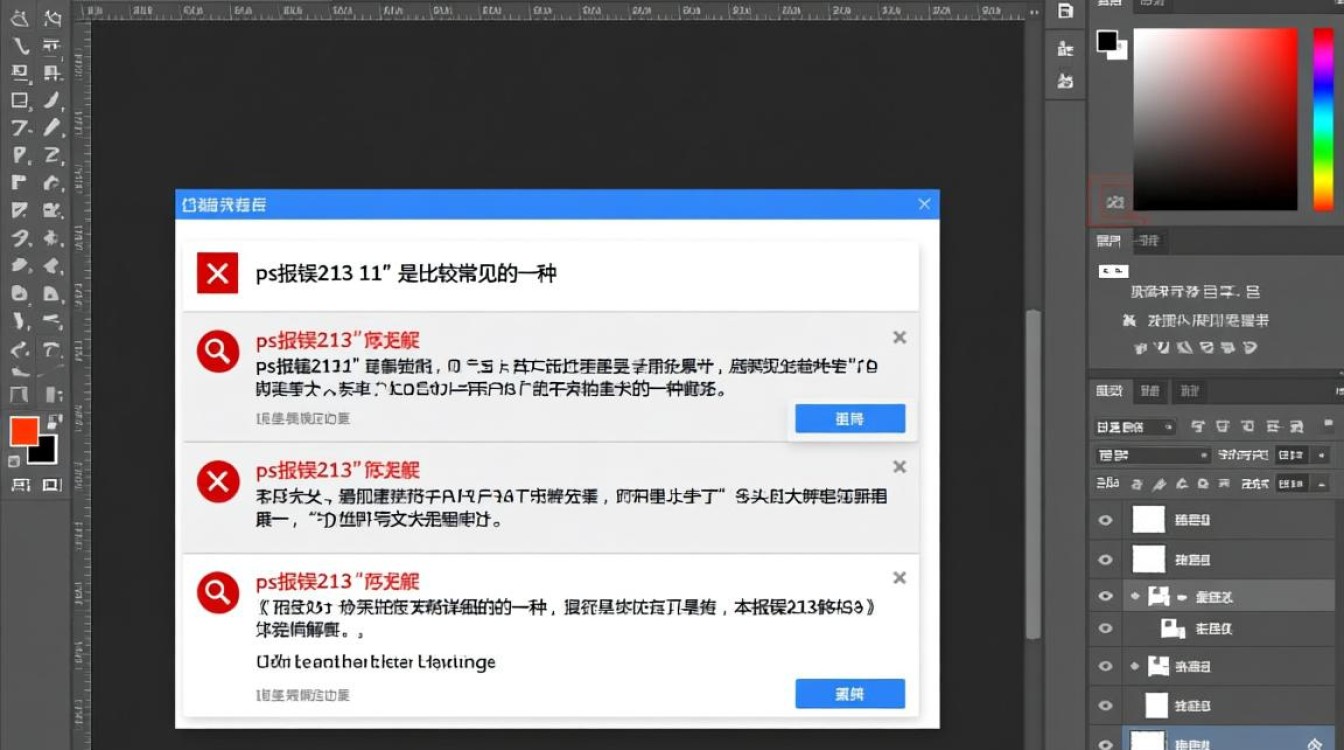The width and height of the screenshot is (1344, 750).
Task: Click the black foreground swatch in the Color panel
Action: [1106, 41]
